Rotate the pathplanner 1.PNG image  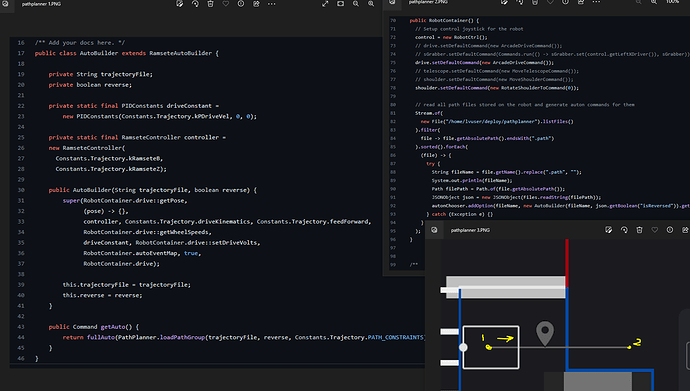195,4
